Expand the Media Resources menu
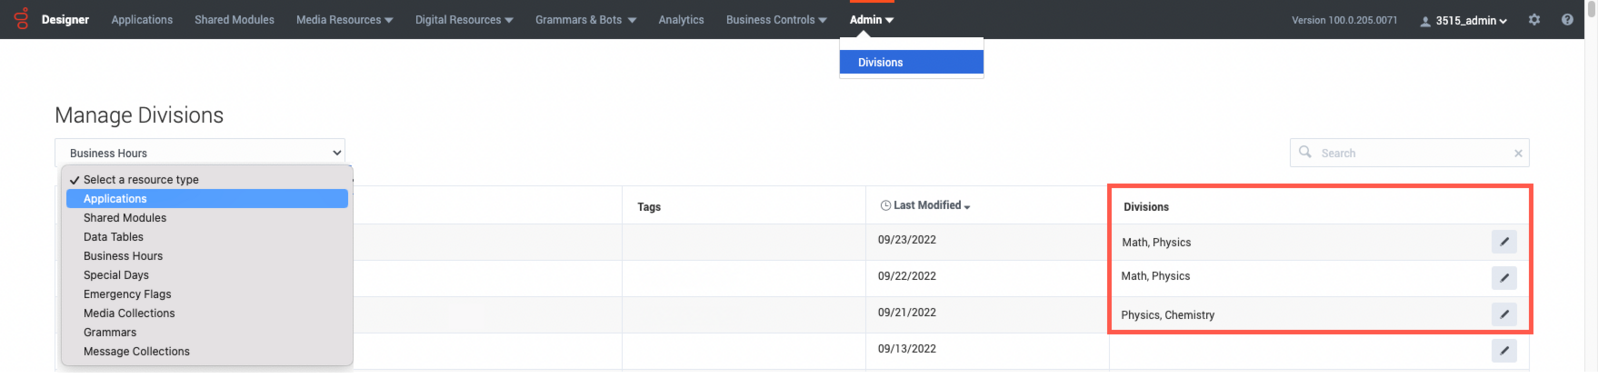The height and width of the screenshot is (378, 1598). point(344,19)
